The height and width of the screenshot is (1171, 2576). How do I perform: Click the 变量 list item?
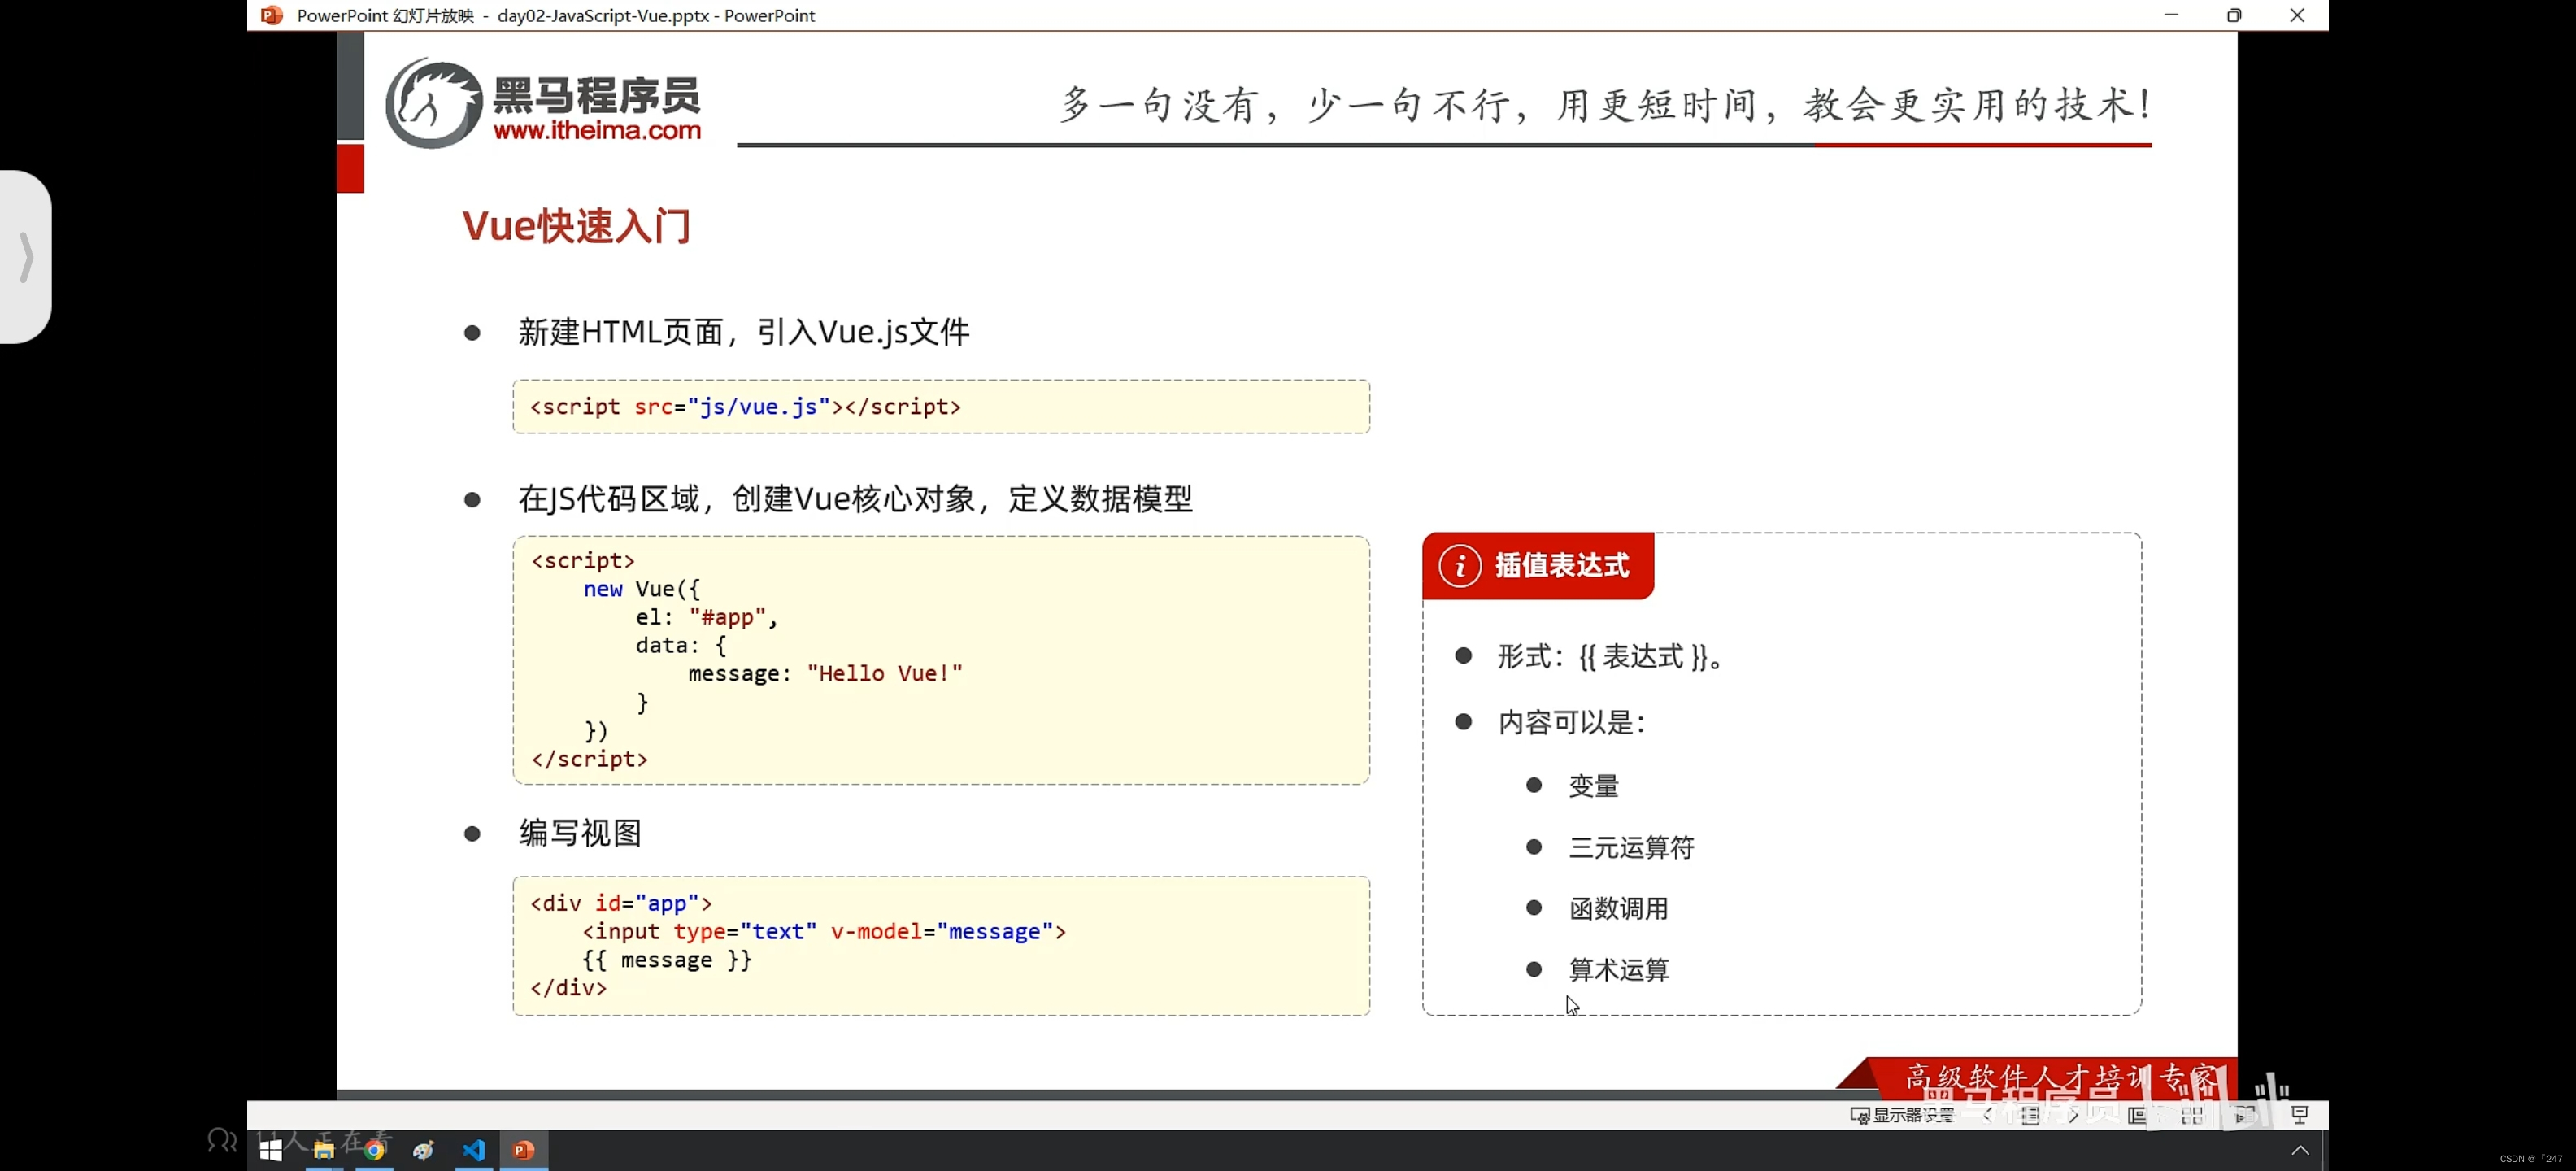point(1593,786)
